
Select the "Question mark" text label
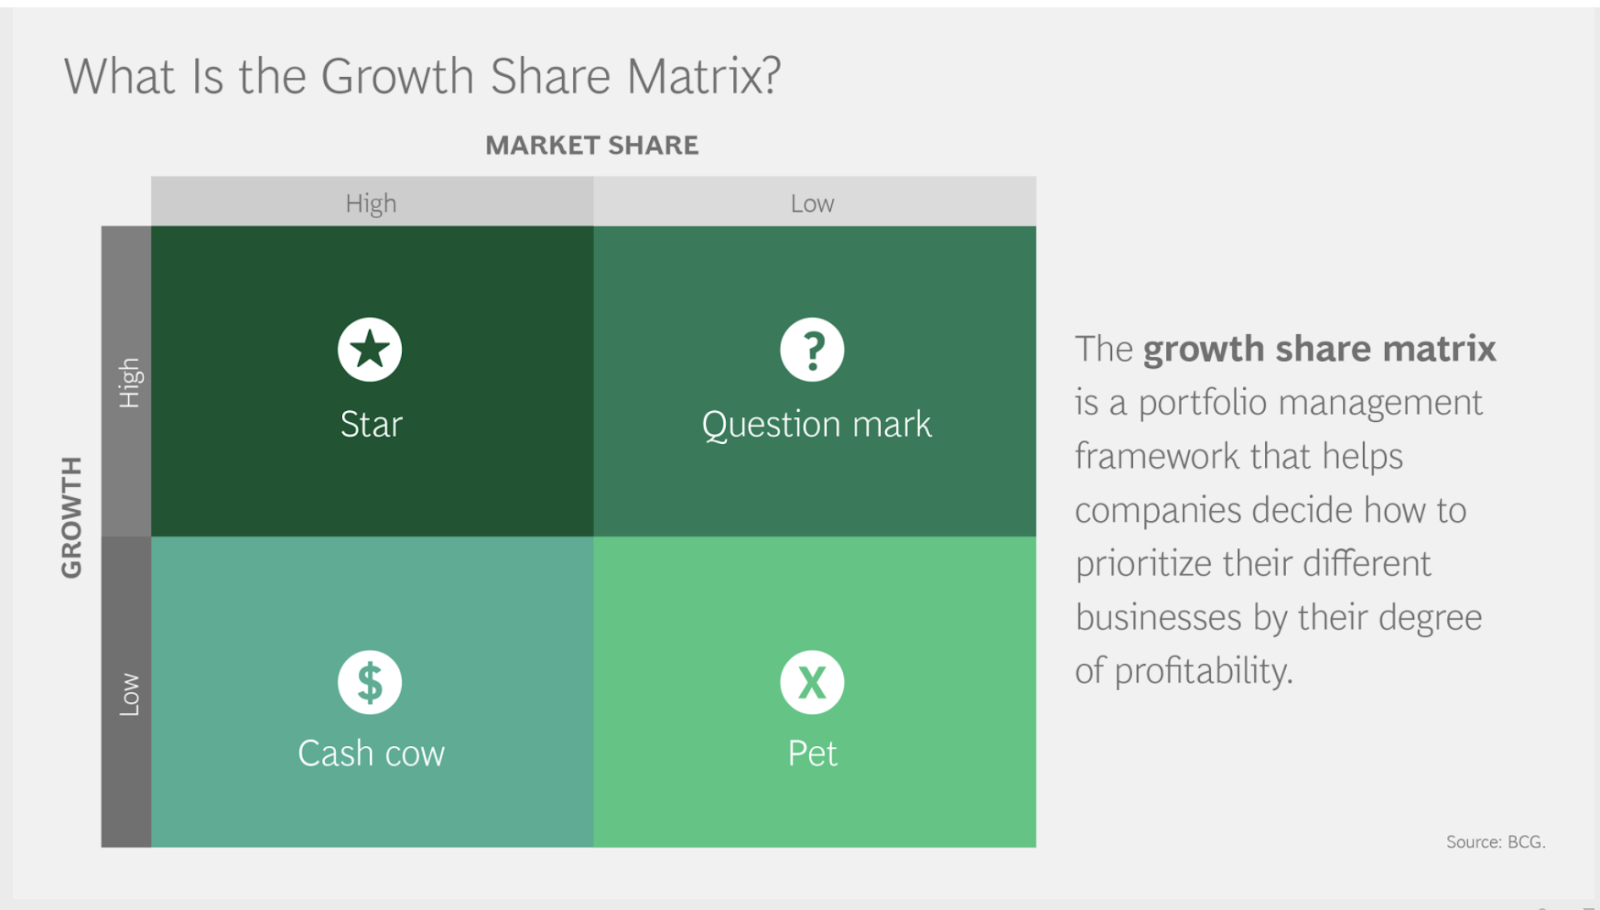(x=816, y=424)
